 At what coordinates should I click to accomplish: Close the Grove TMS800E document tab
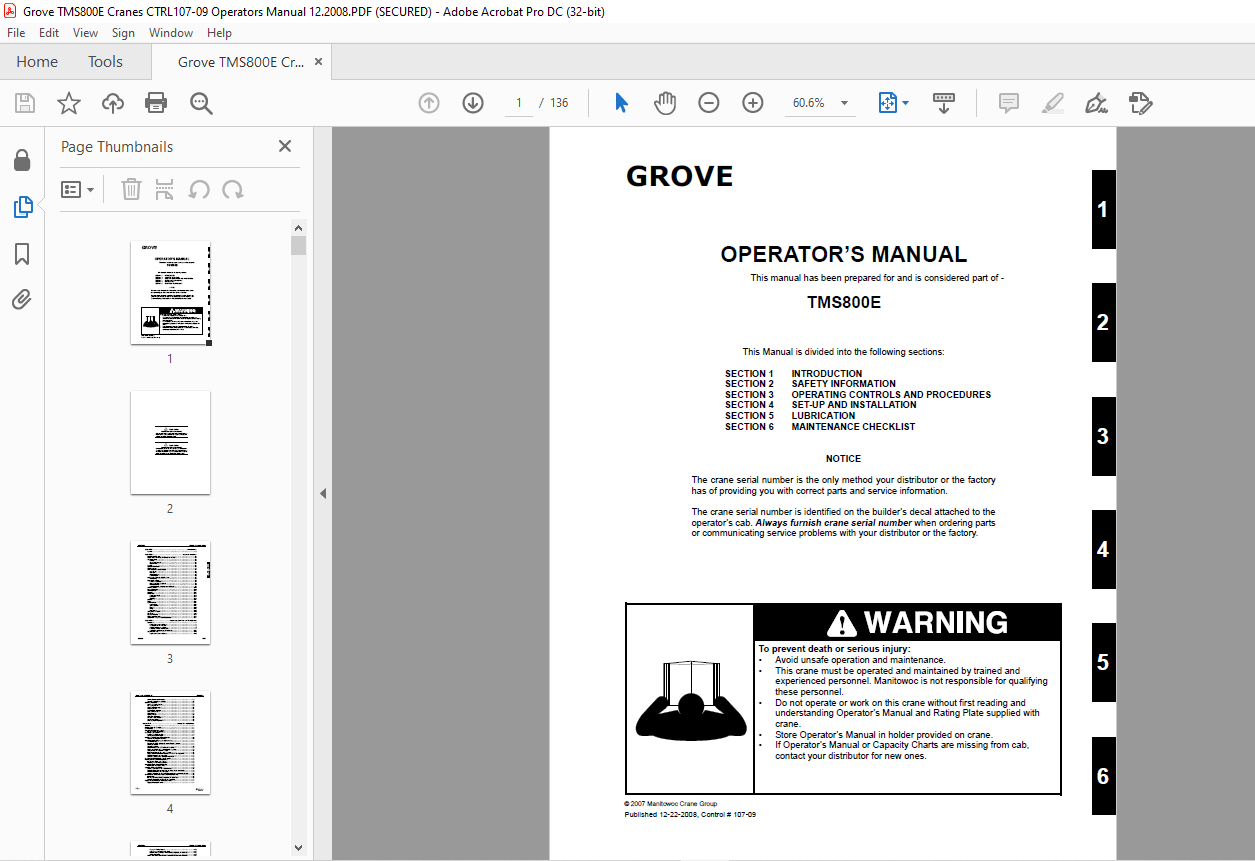tap(319, 62)
